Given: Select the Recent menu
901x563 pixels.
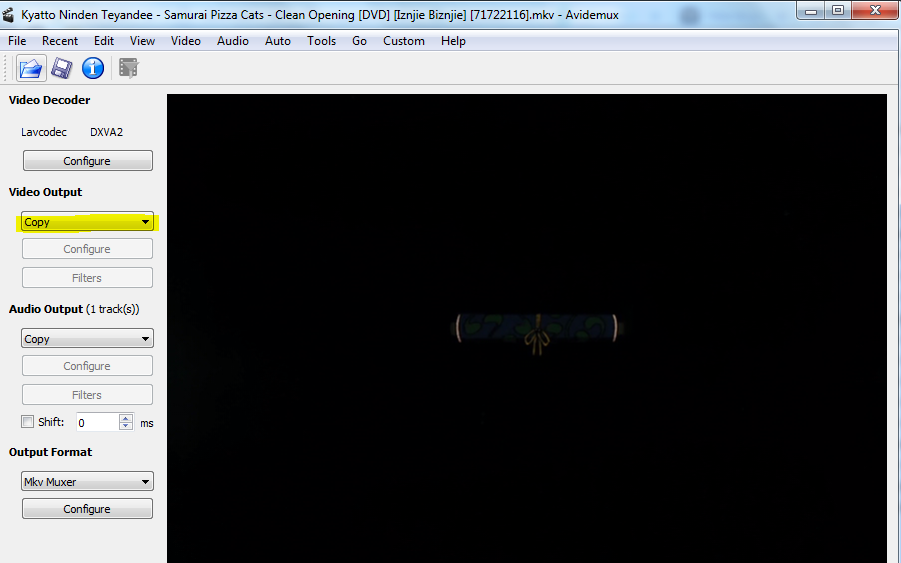Looking at the screenshot, I should pyautogui.click(x=60, y=41).
